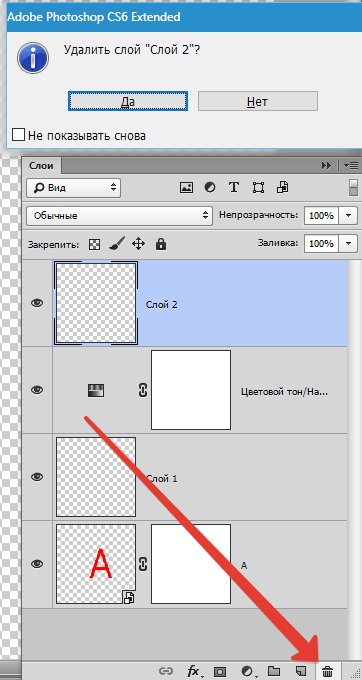Lock image pixels with the brush icon

pos(117,244)
